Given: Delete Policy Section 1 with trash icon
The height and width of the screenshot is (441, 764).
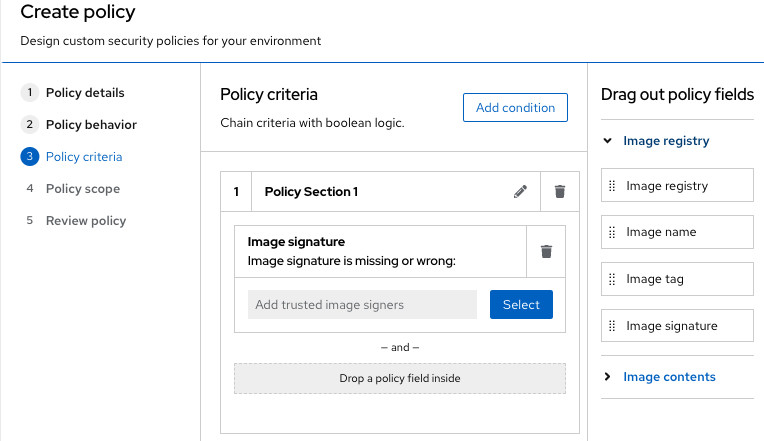Looking at the screenshot, I should pos(560,192).
